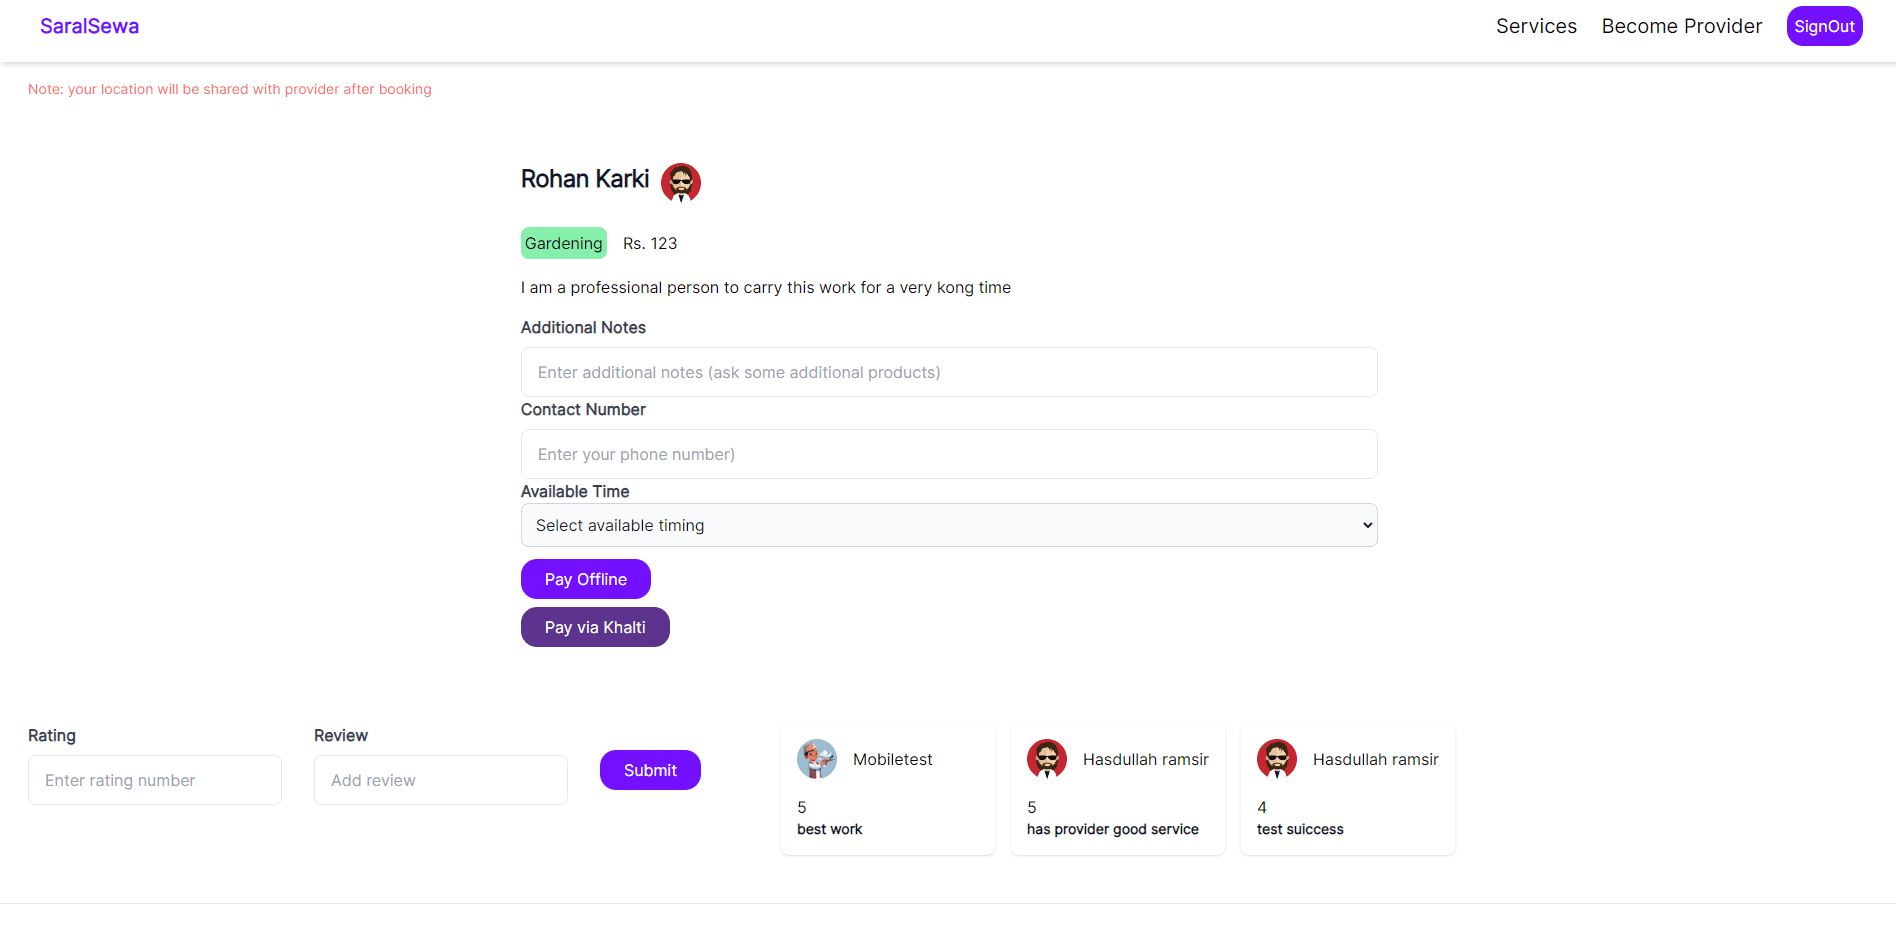Open Services in the navigation bar
This screenshot has width=1896, height=926.
[1535, 26]
